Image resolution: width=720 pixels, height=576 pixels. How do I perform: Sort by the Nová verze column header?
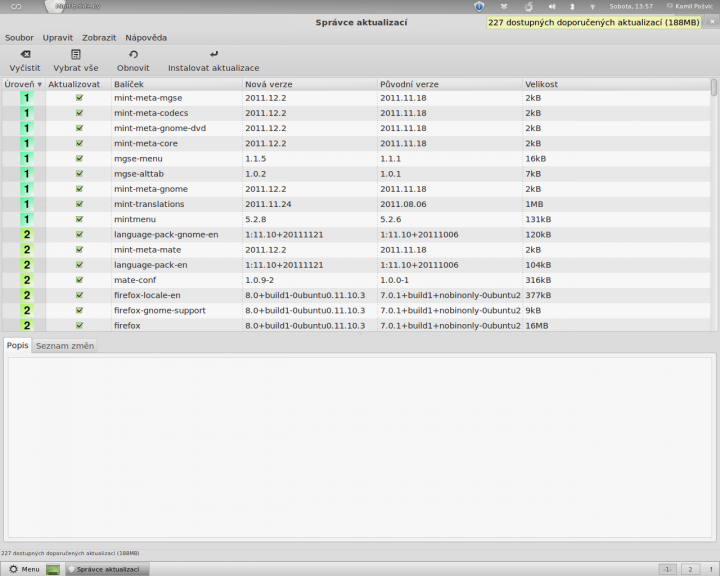[310, 84]
